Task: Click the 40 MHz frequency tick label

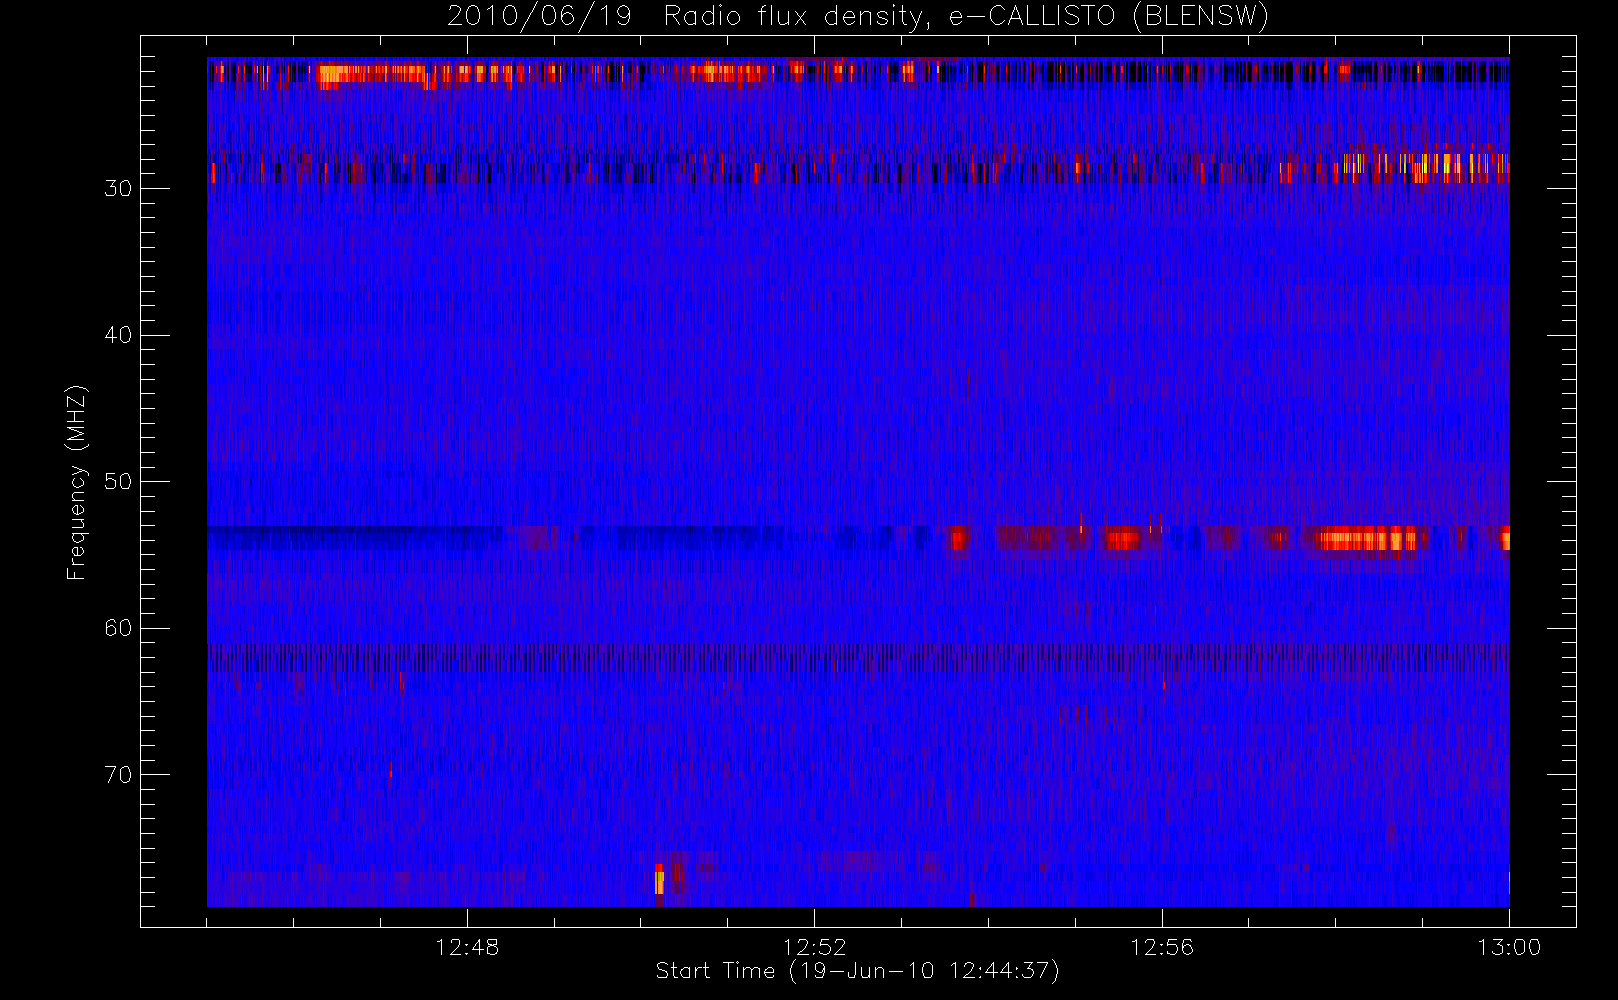Action: [118, 335]
